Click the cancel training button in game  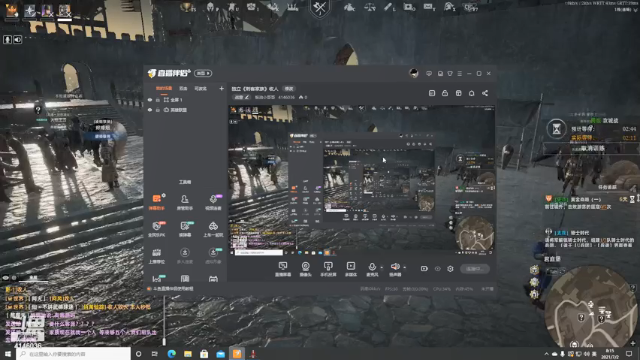(593, 149)
